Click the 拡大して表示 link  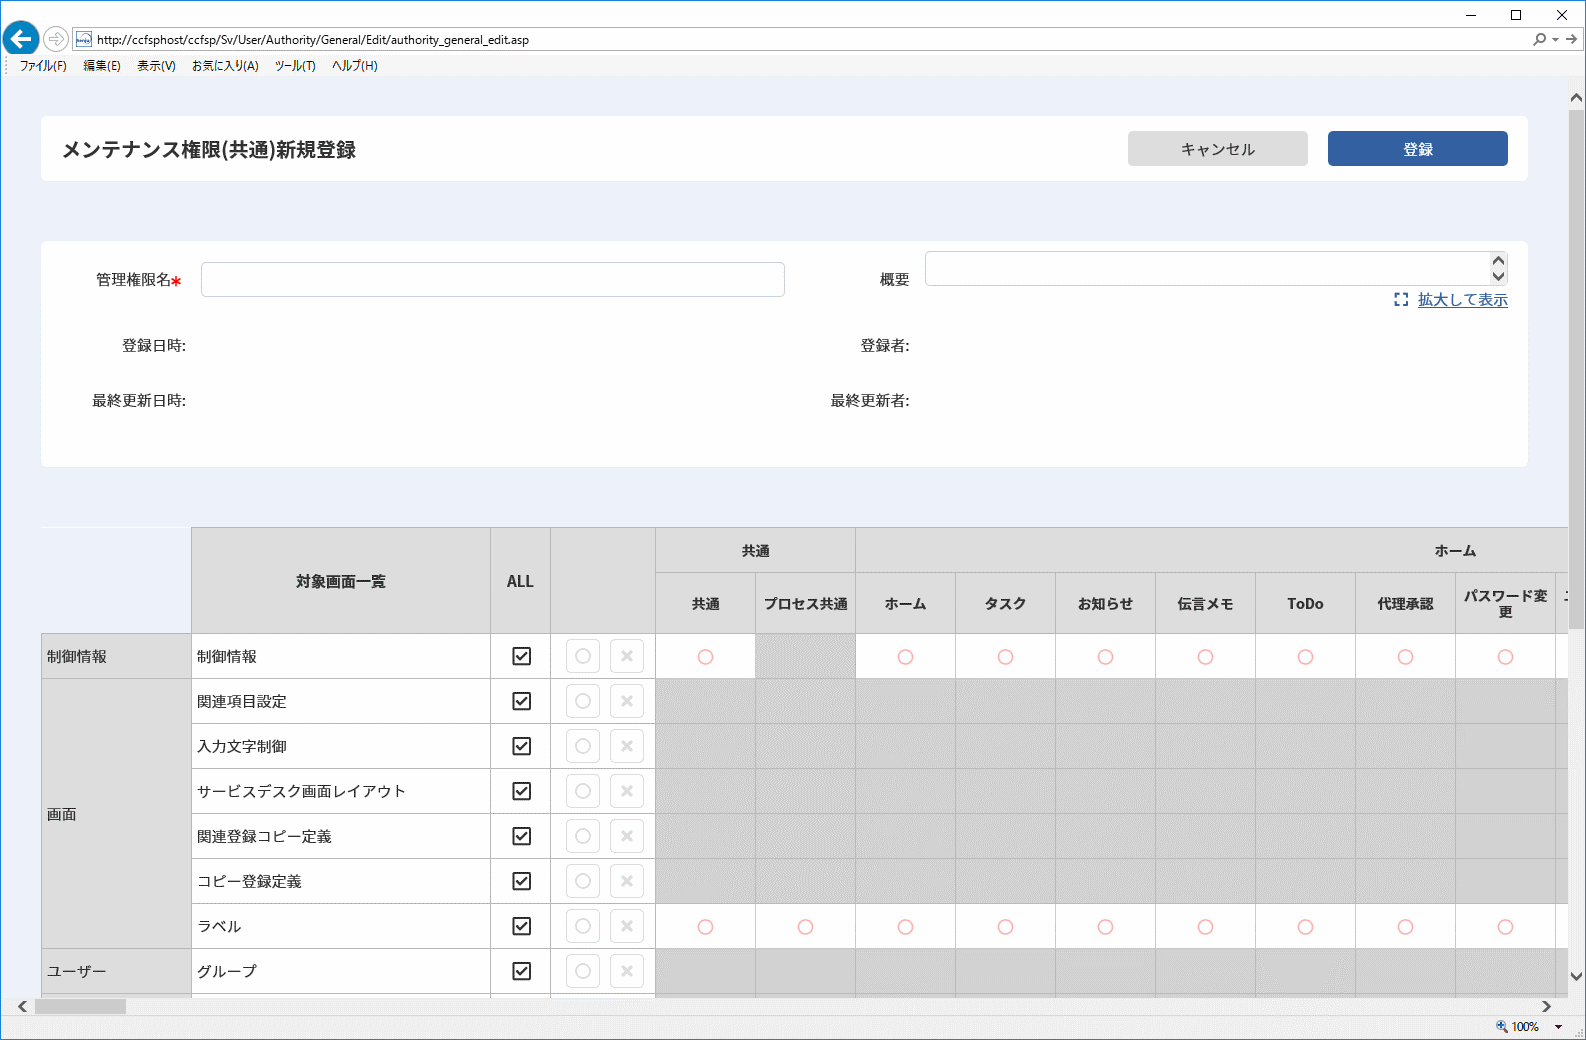(1463, 299)
